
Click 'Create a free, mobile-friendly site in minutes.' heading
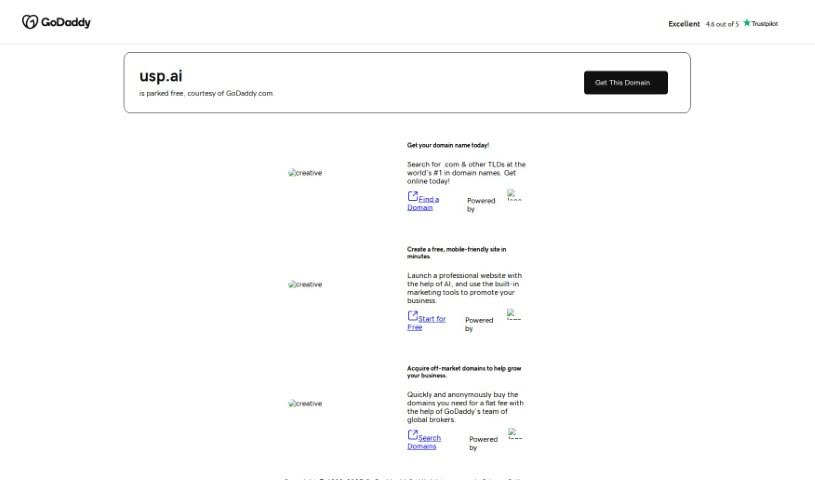456,253
